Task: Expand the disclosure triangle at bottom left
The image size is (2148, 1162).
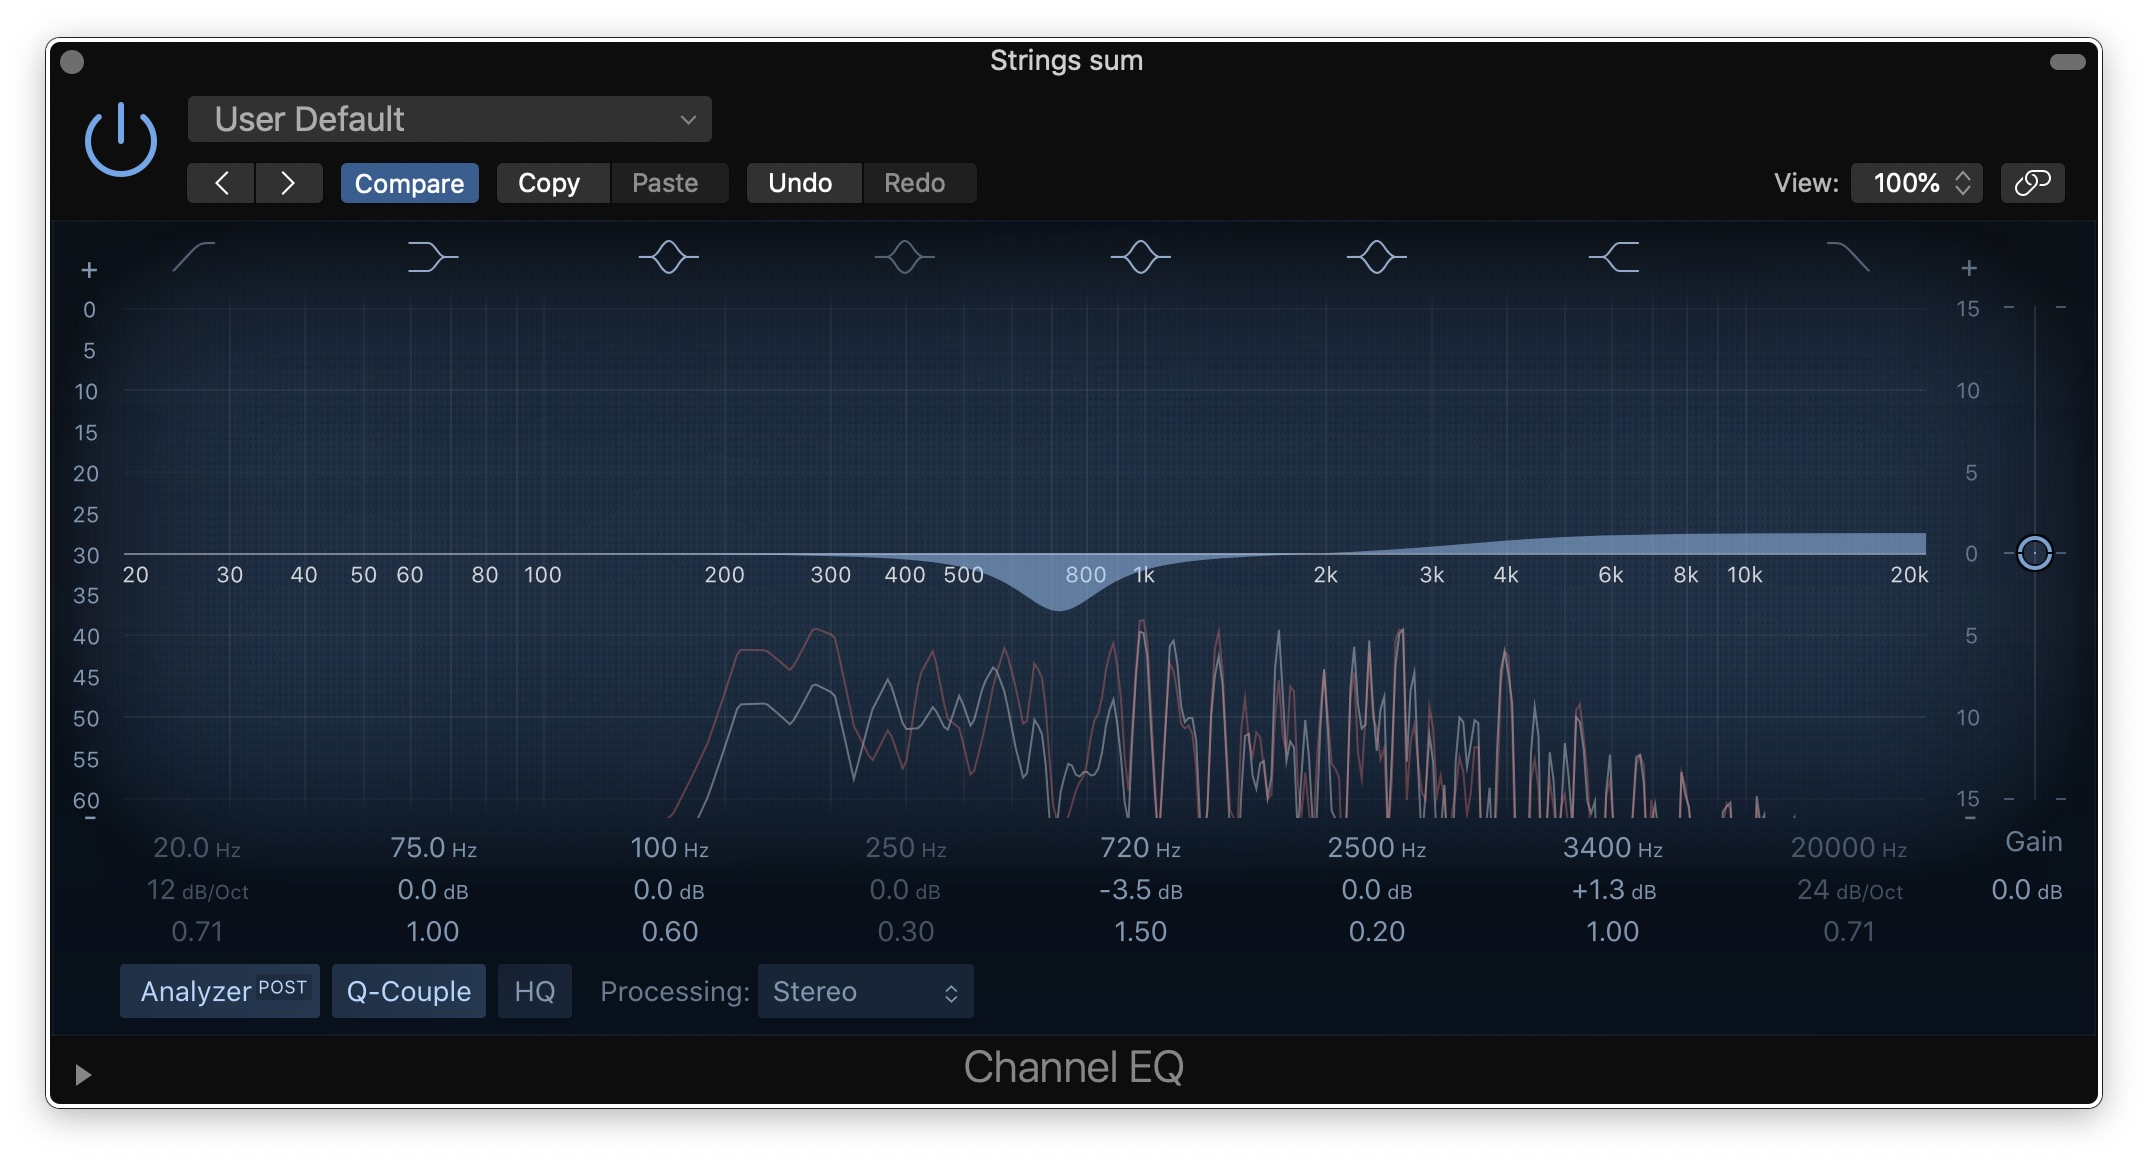Action: point(83,1075)
